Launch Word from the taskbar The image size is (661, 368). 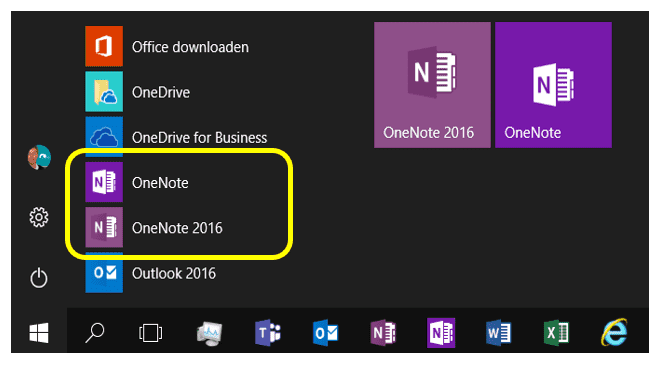point(499,333)
